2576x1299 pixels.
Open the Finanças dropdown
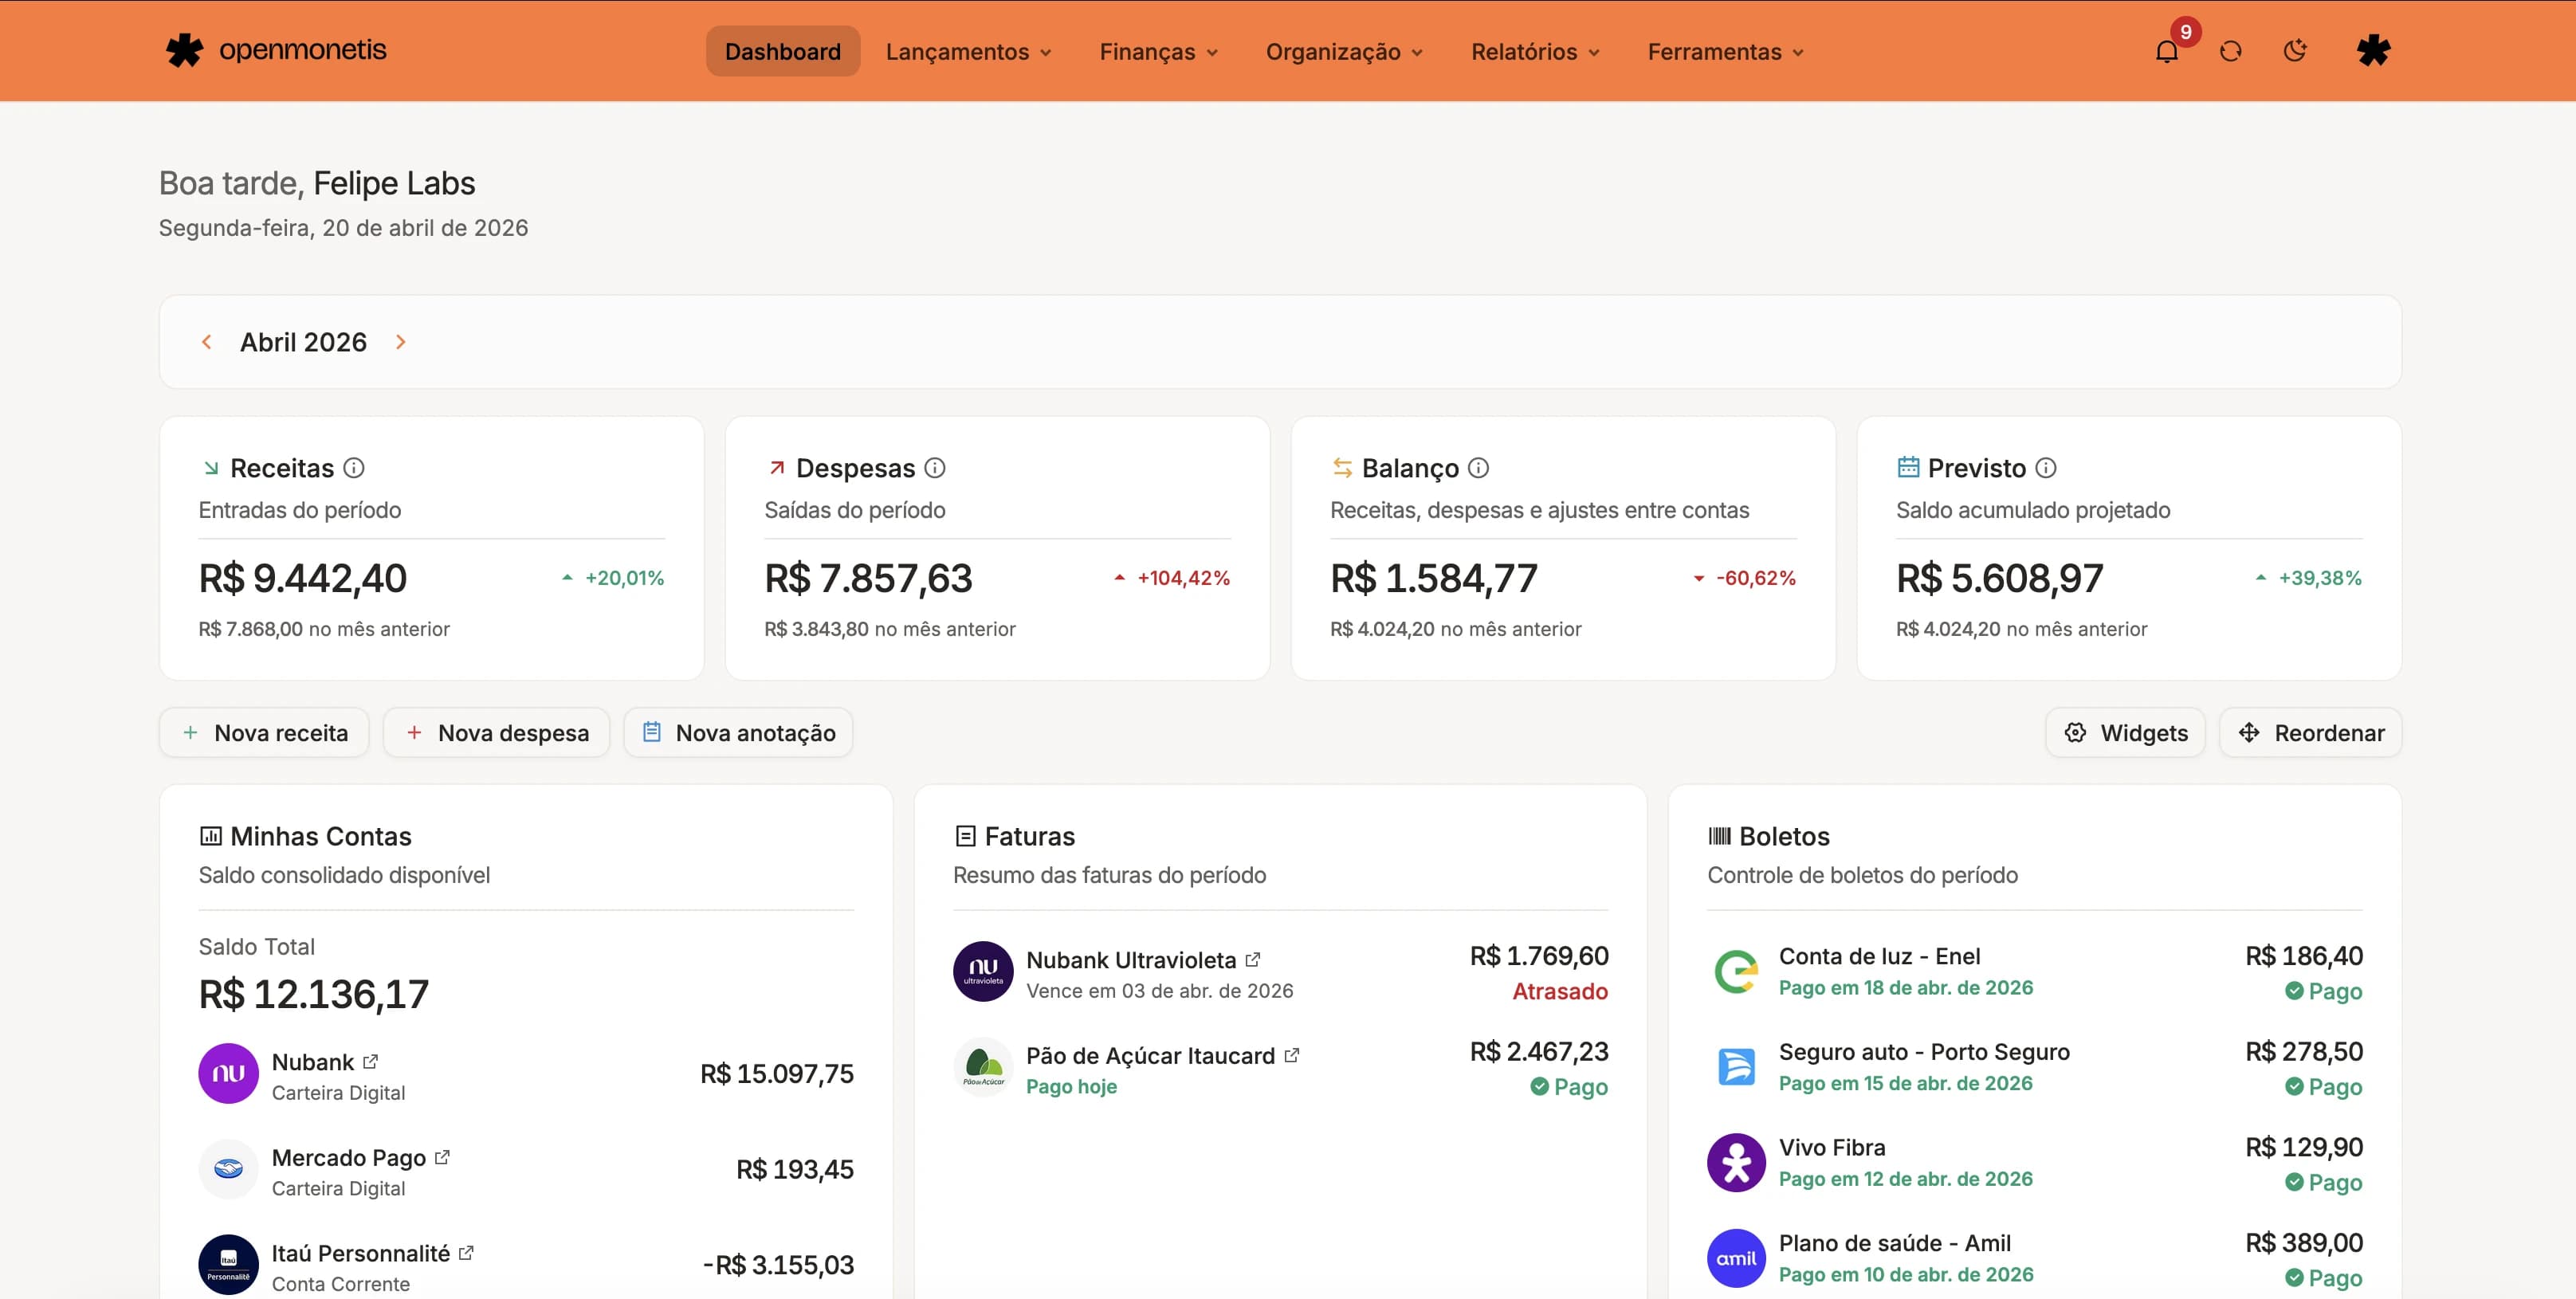click(1157, 51)
